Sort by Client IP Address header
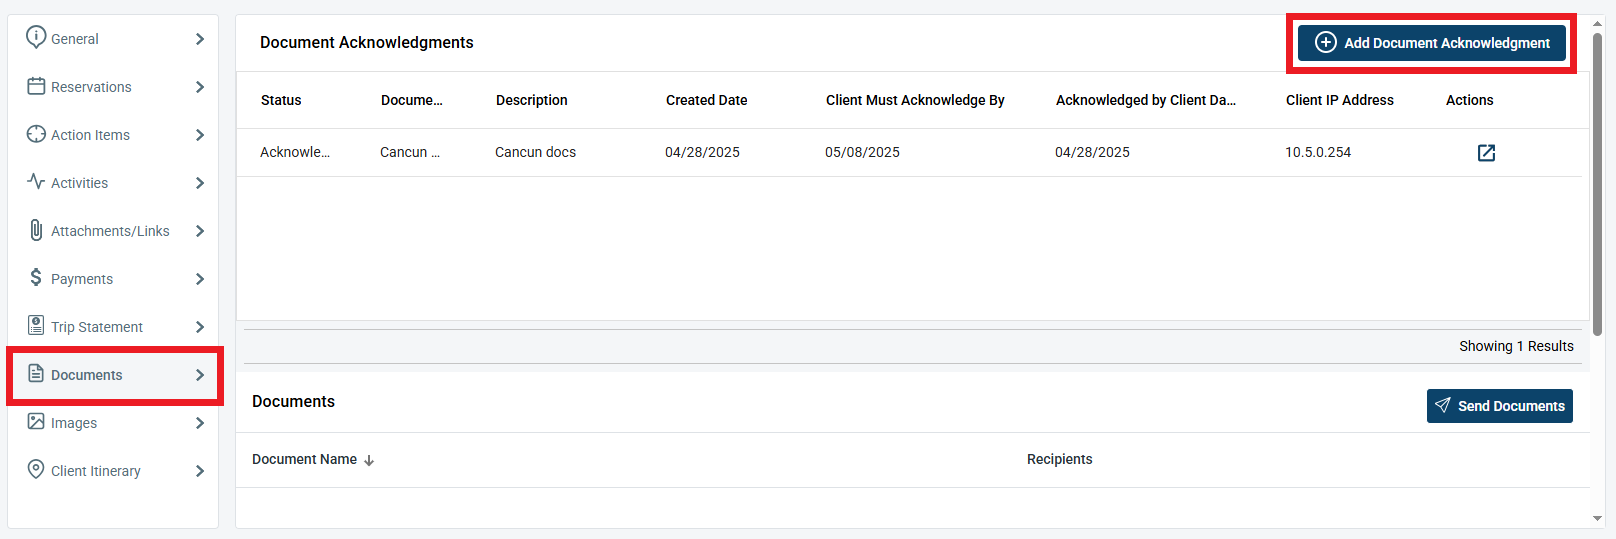This screenshot has width=1616, height=539. [x=1339, y=100]
